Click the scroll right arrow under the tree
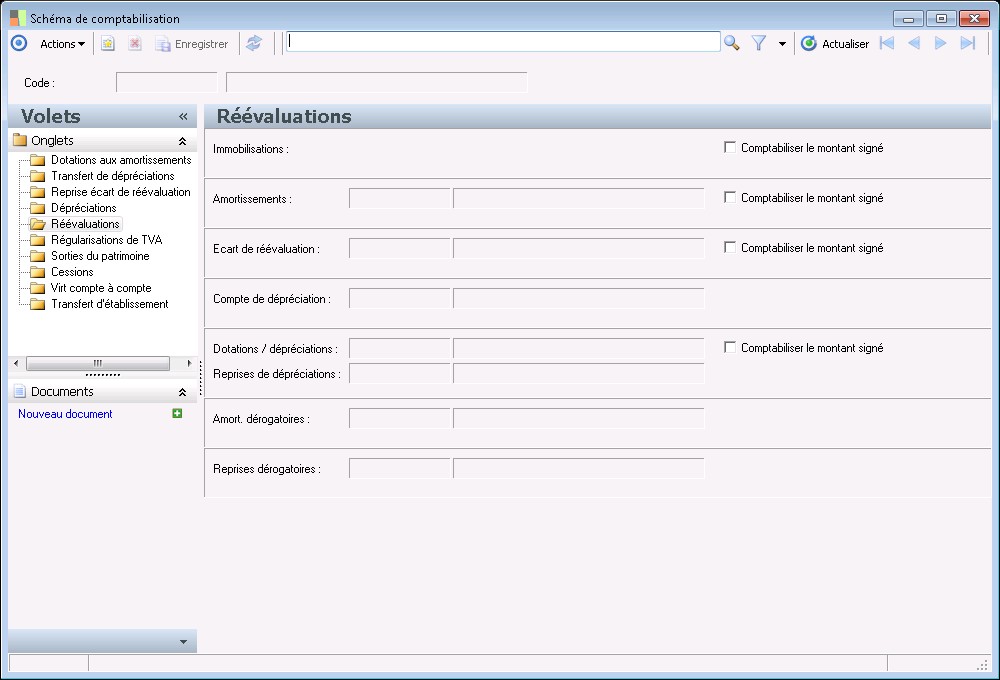This screenshot has width=1000, height=680. pos(189,363)
